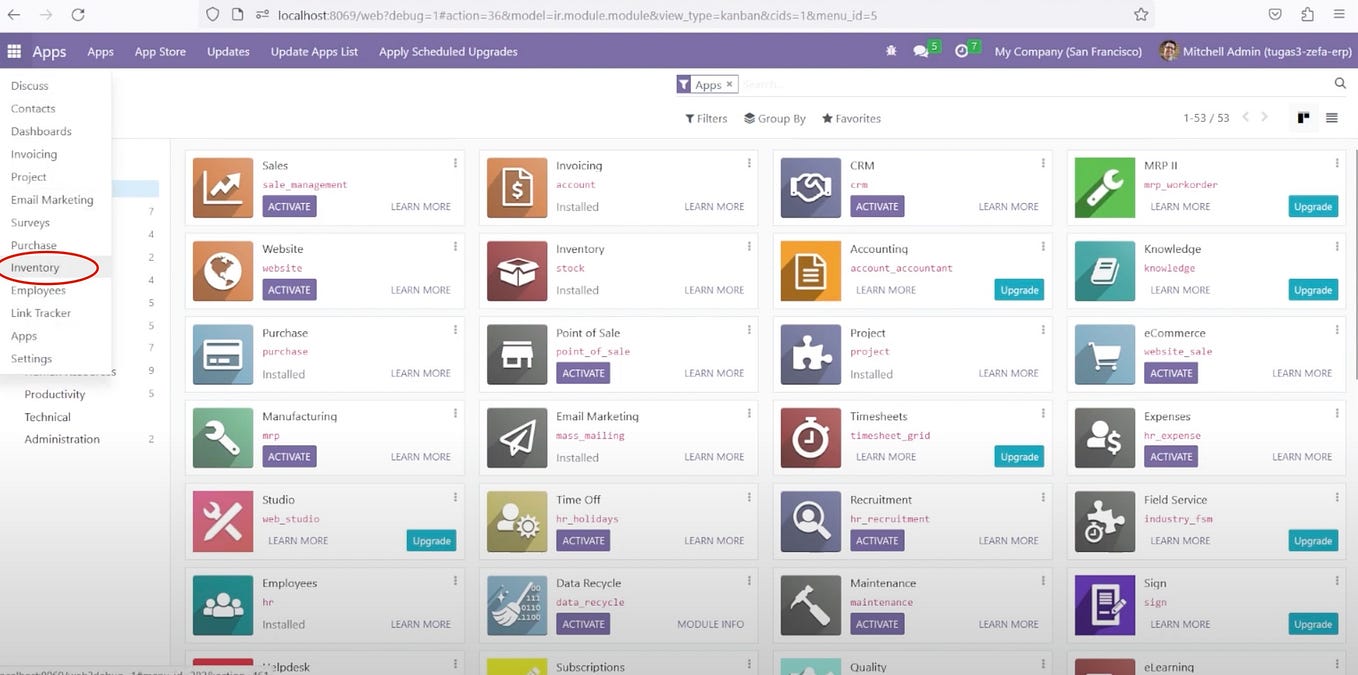
Task: Click the debug bug icon in the navbar
Action: [890, 50]
